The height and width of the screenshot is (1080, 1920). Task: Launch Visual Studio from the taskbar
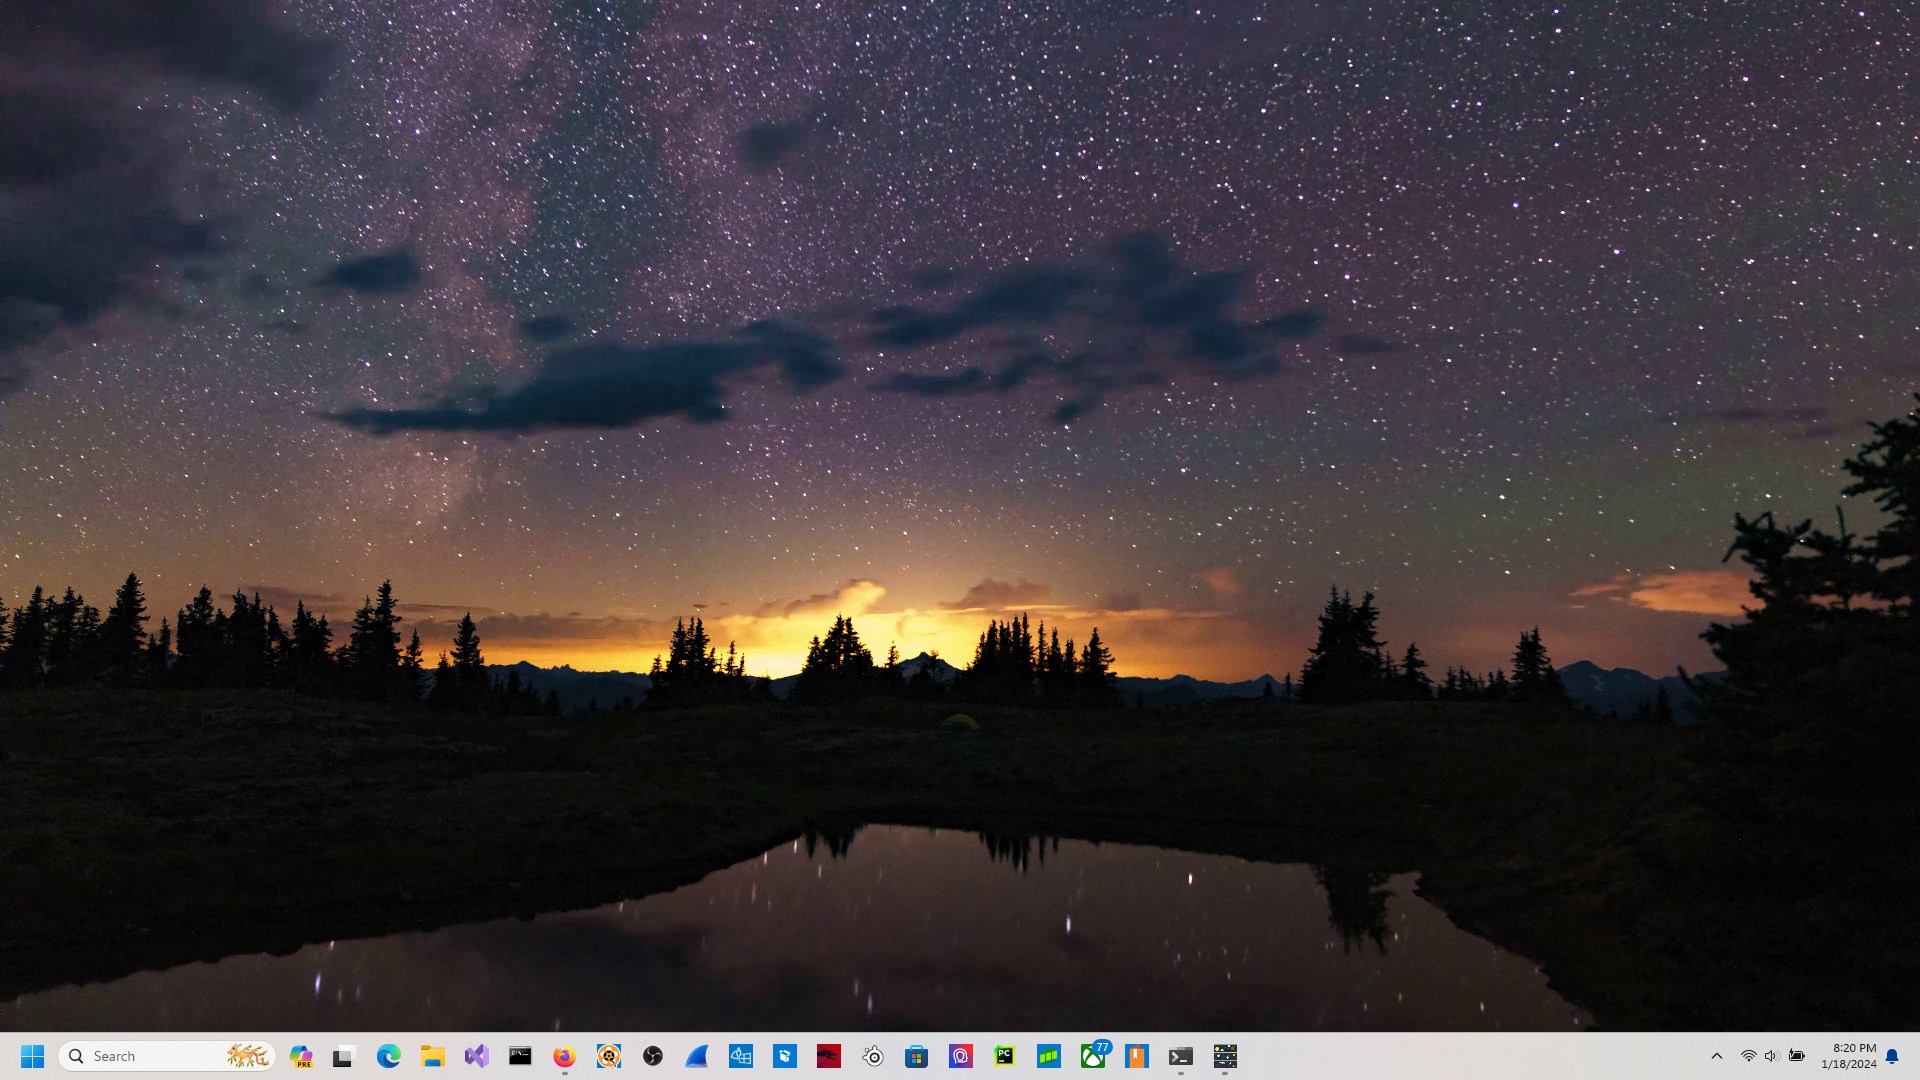(x=476, y=1056)
